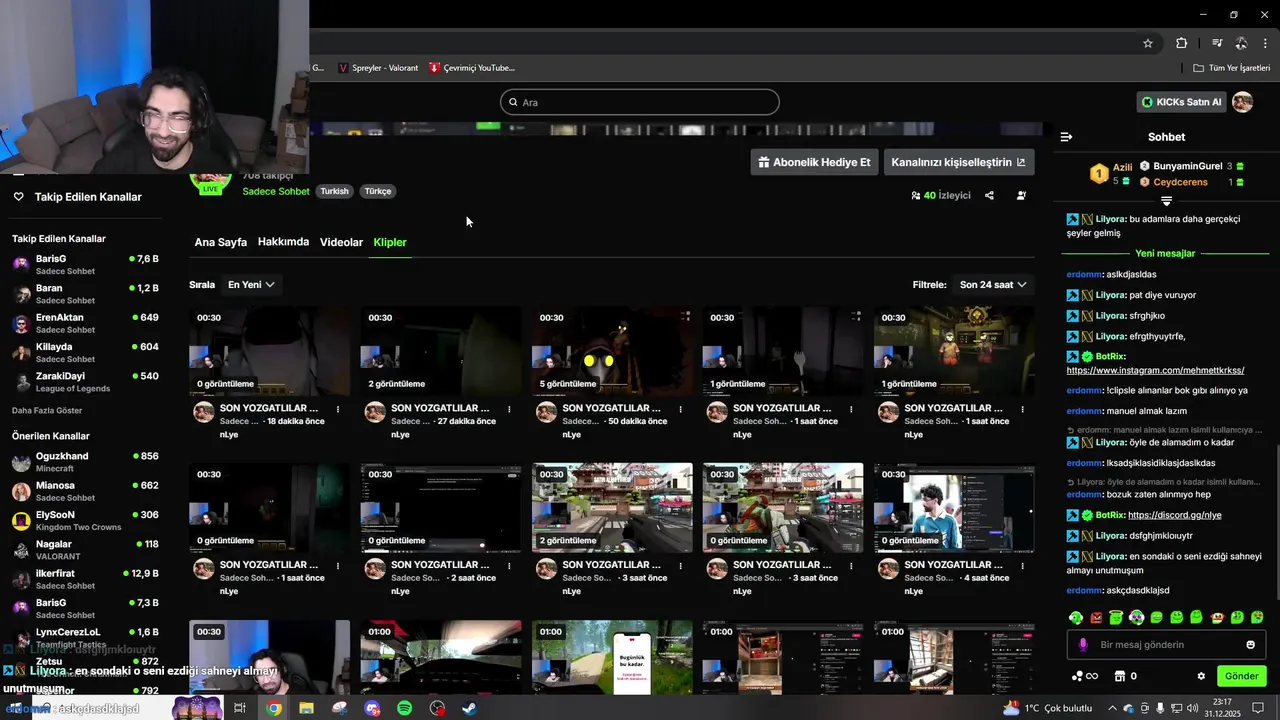Image resolution: width=1280 pixels, height=720 pixels.
Task: Click Kanalınızı kişiselleştirin button
Action: pyautogui.click(x=958, y=162)
